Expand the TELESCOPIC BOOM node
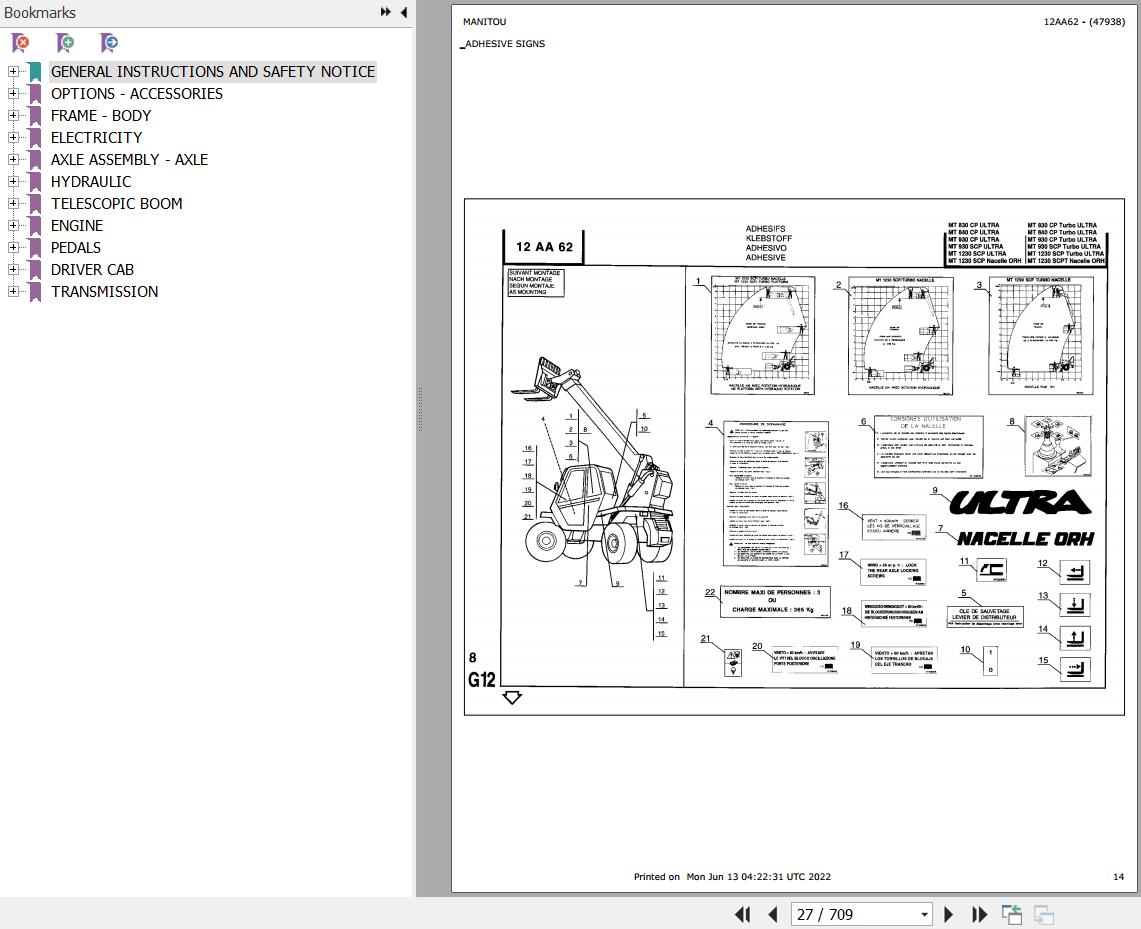Image resolution: width=1141 pixels, height=929 pixels. point(13,204)
